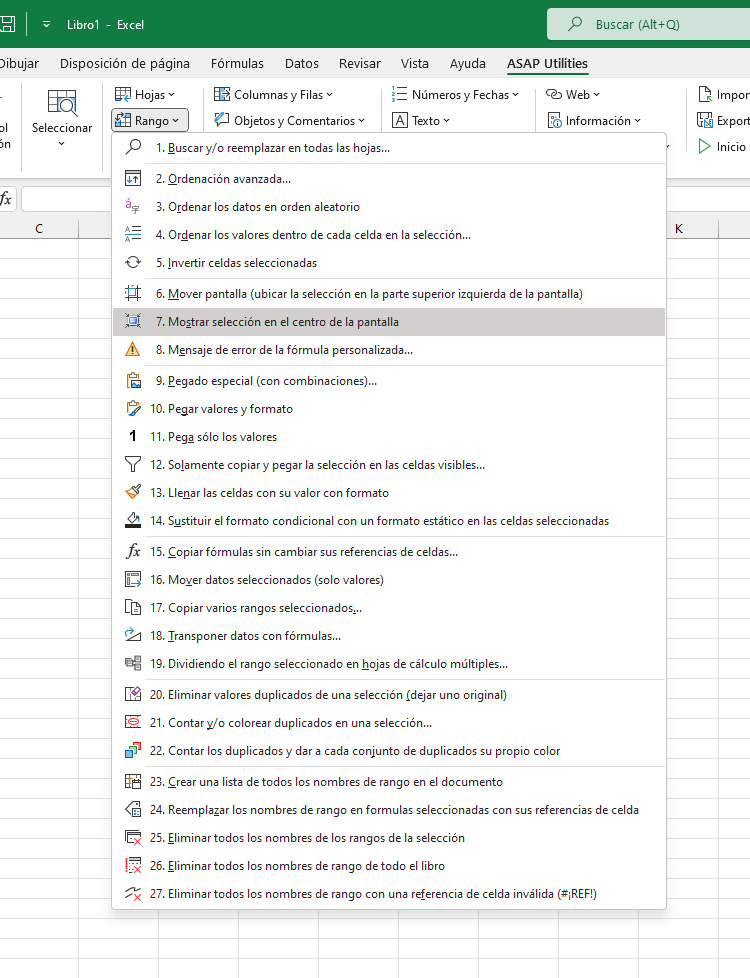
Task: Open the Columnas y Filas dropdown
Action: click(273, 94)
